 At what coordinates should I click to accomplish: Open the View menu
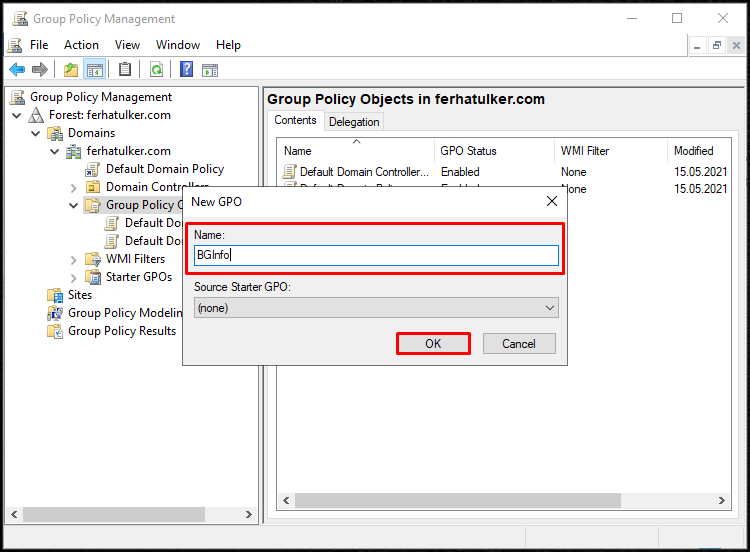coord(127,45)
